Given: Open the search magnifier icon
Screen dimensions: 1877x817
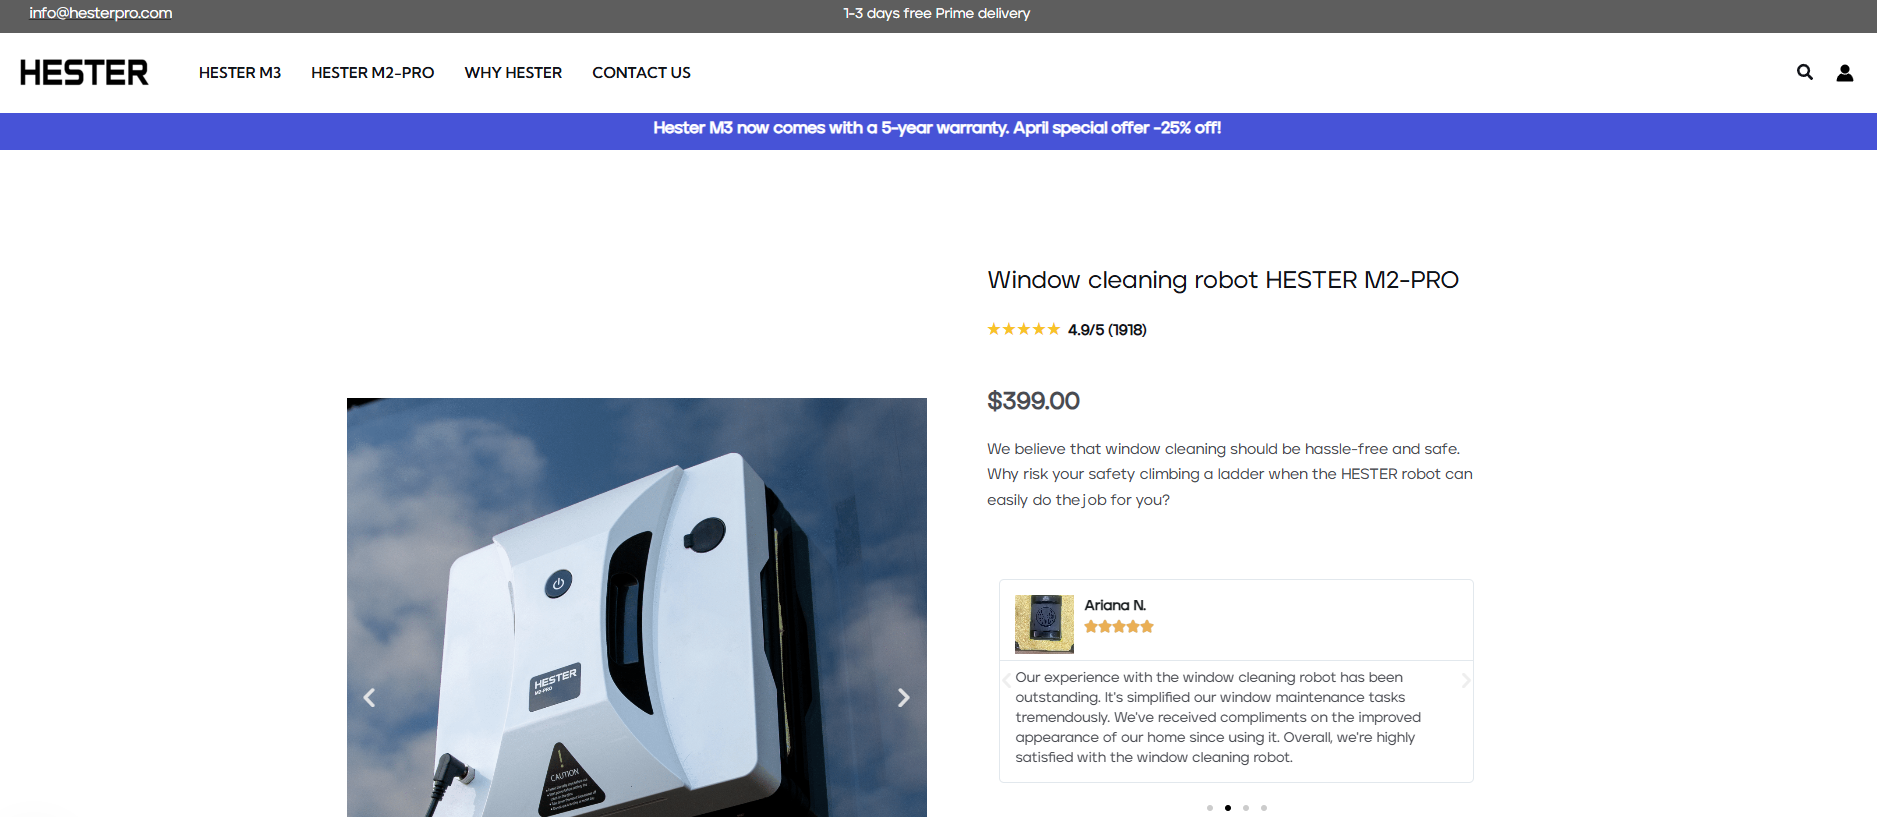Looking at the screenshot, I should pos(1804,72).
